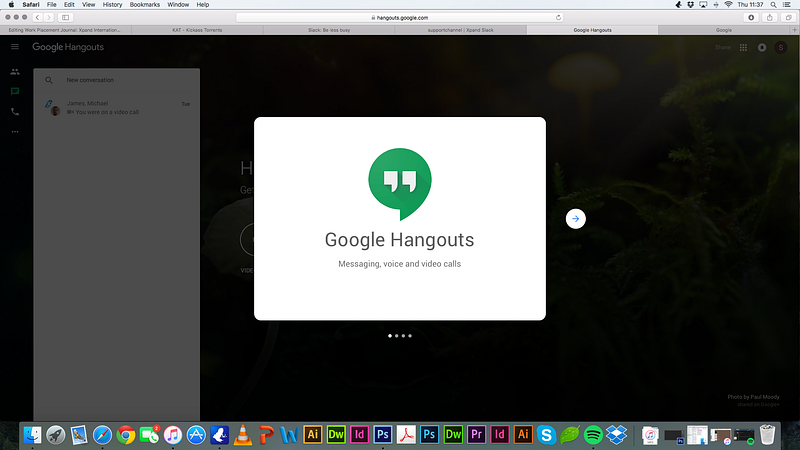
Task: Click the Google Hangouts logo text
Action: pos(68,47)
